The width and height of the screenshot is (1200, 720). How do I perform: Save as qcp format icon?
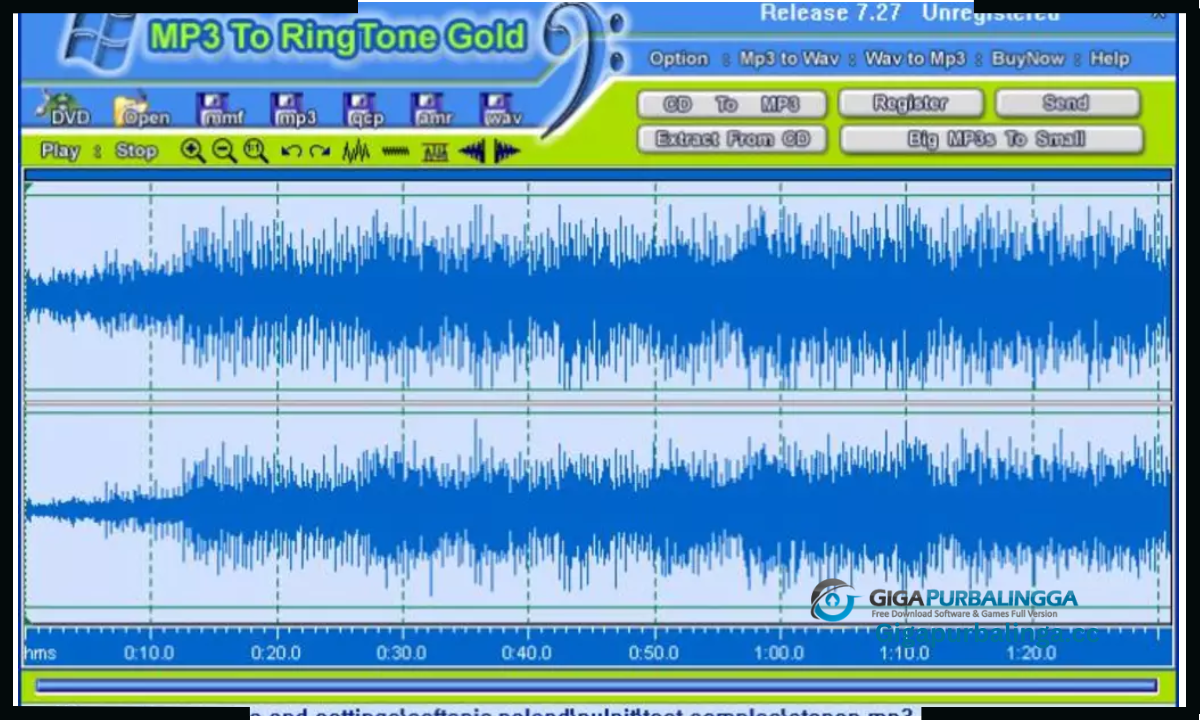tap(364, 110)
